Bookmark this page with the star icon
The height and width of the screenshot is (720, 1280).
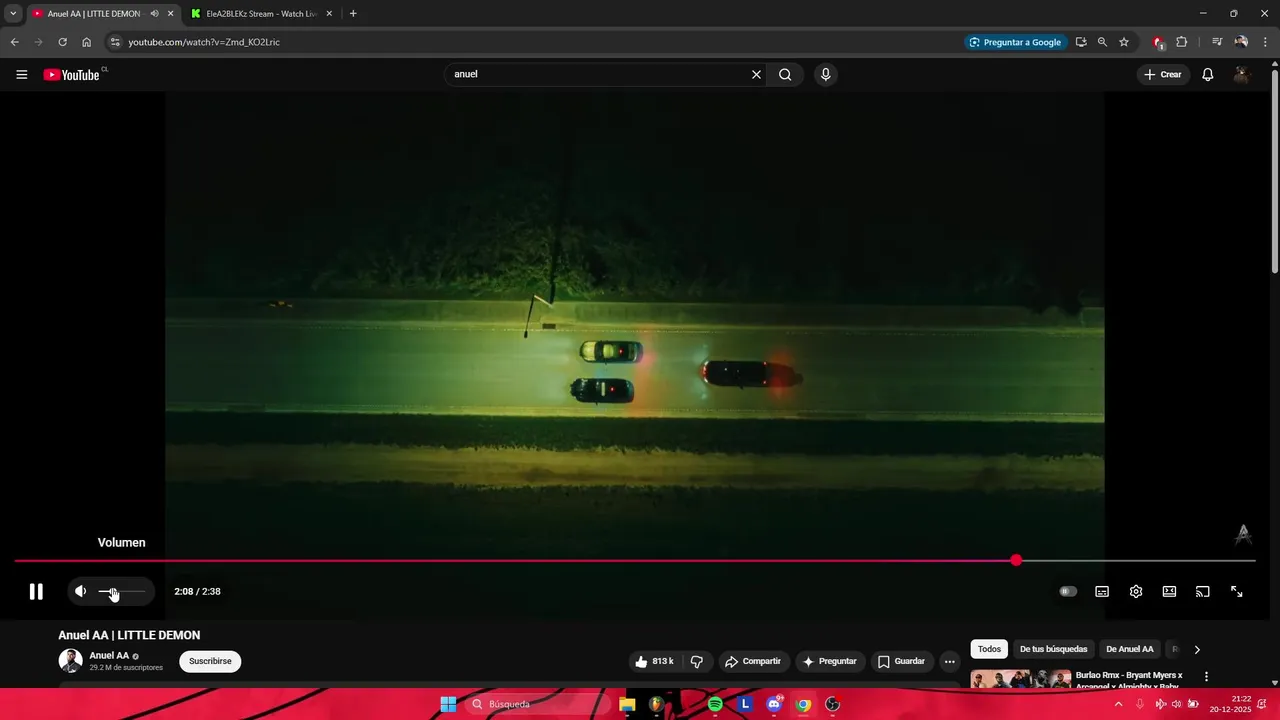[x=1124, y=42]
